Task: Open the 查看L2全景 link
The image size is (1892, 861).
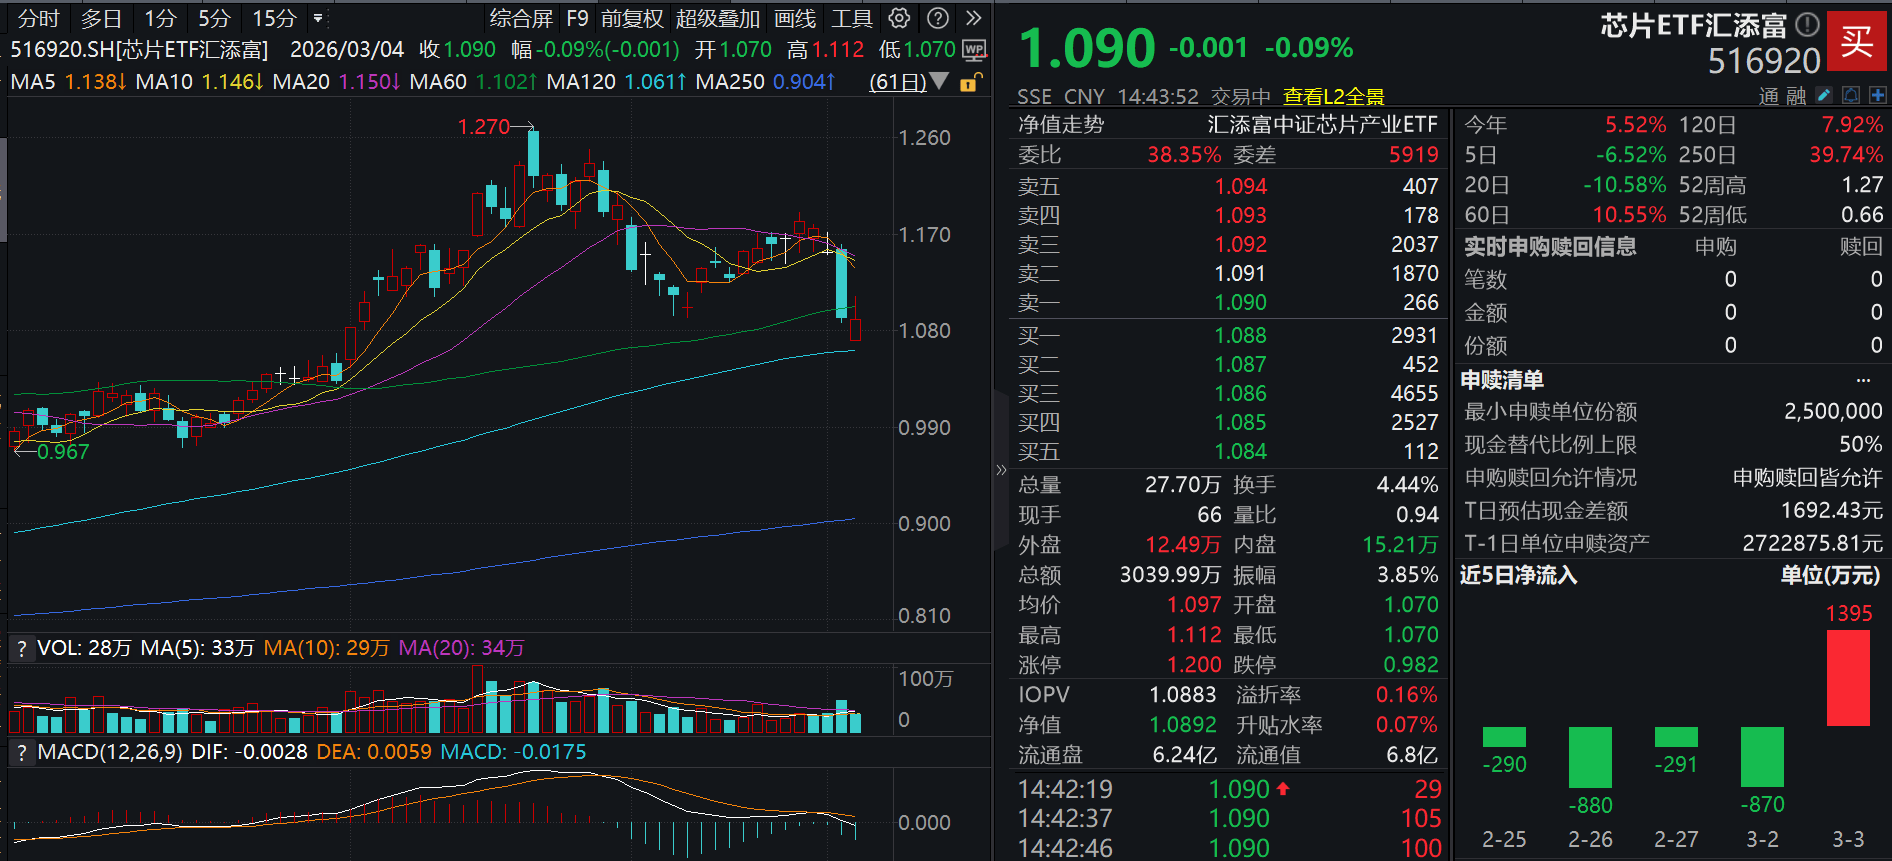Action: (1333, 96)
